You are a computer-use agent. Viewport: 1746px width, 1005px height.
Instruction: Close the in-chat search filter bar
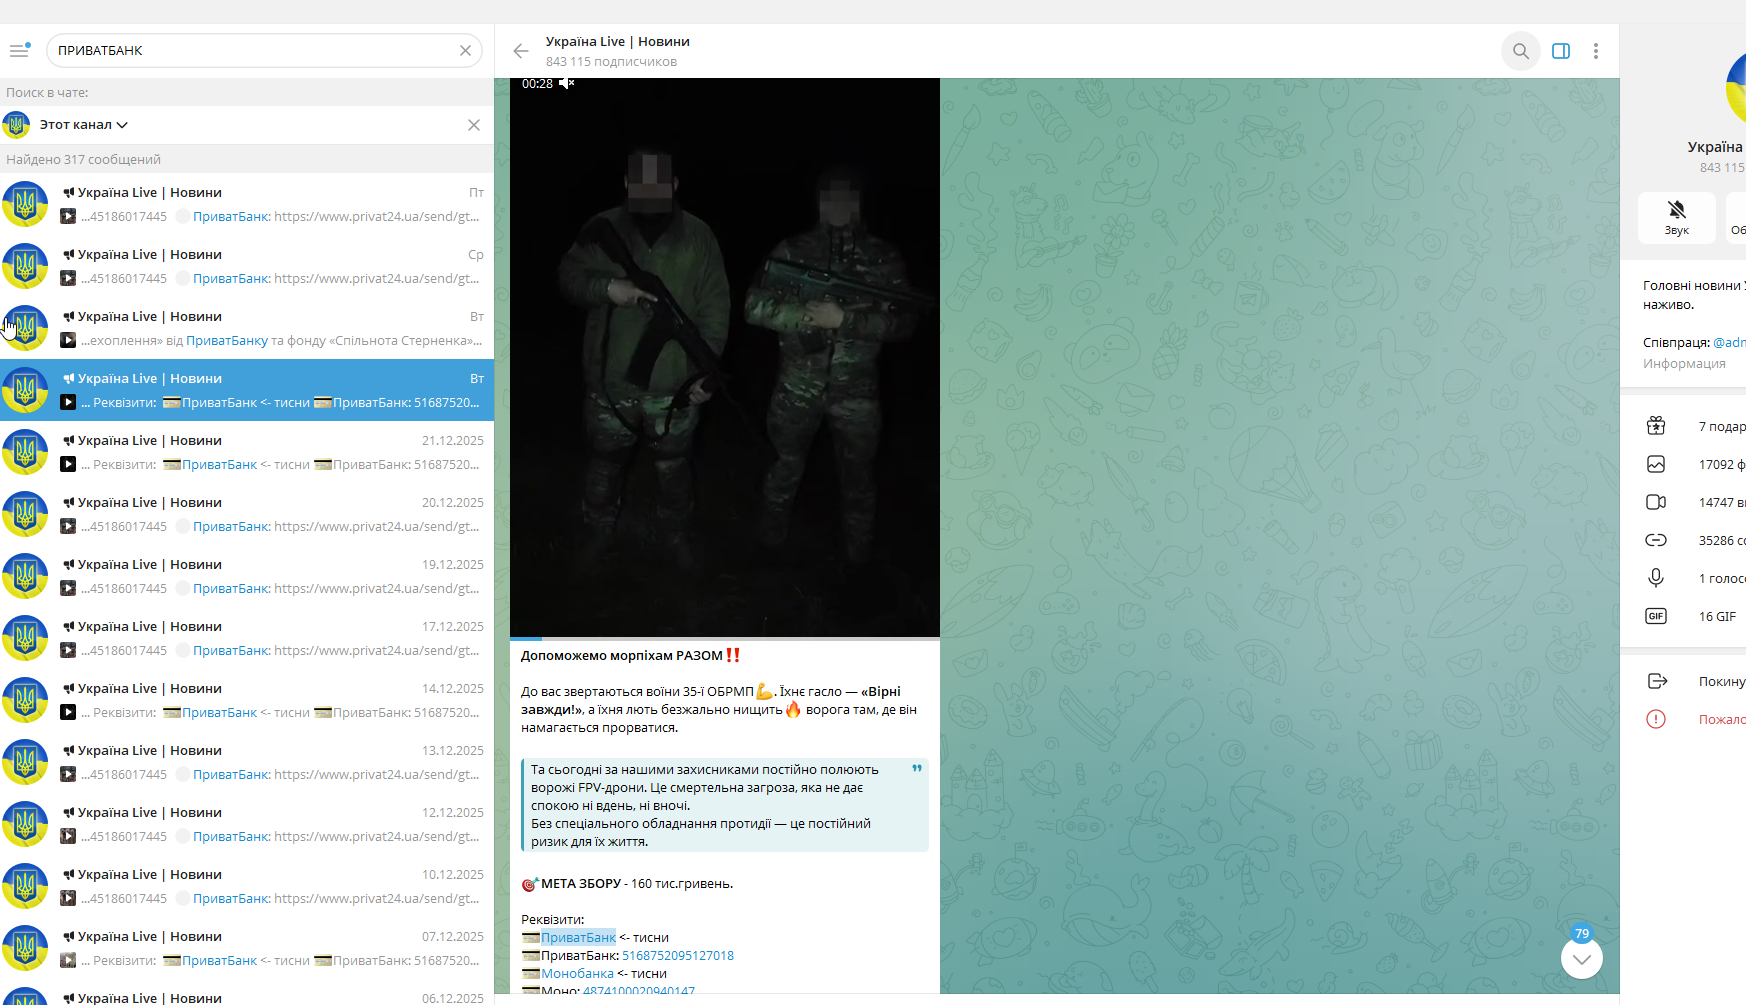(x=474, y=125)
